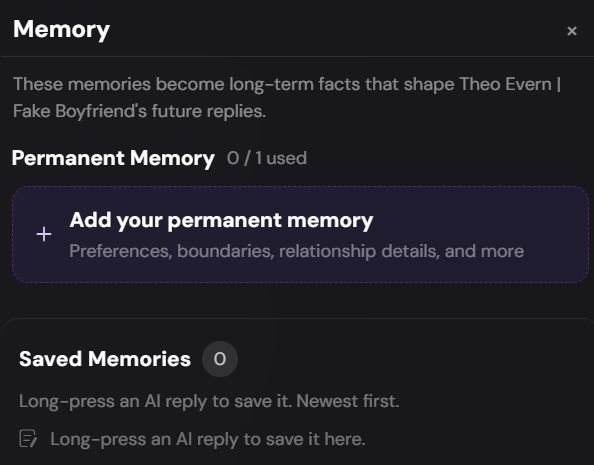Click the Fake Boyfriend's future replies line
This screenshot has height=465, width=594.
139,111
